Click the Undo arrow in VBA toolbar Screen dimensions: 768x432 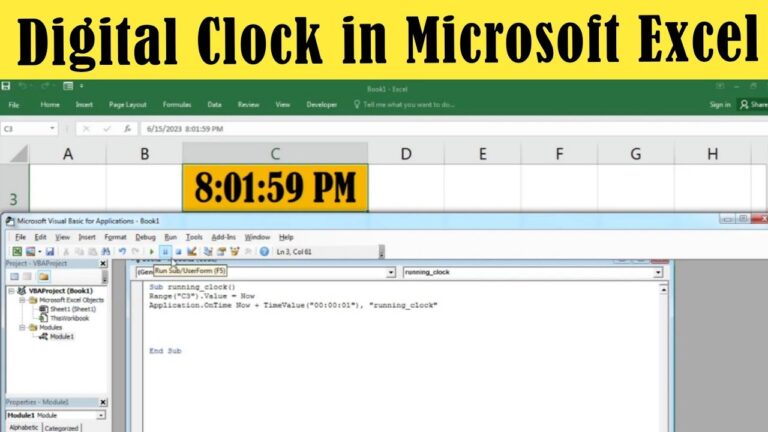122,252
